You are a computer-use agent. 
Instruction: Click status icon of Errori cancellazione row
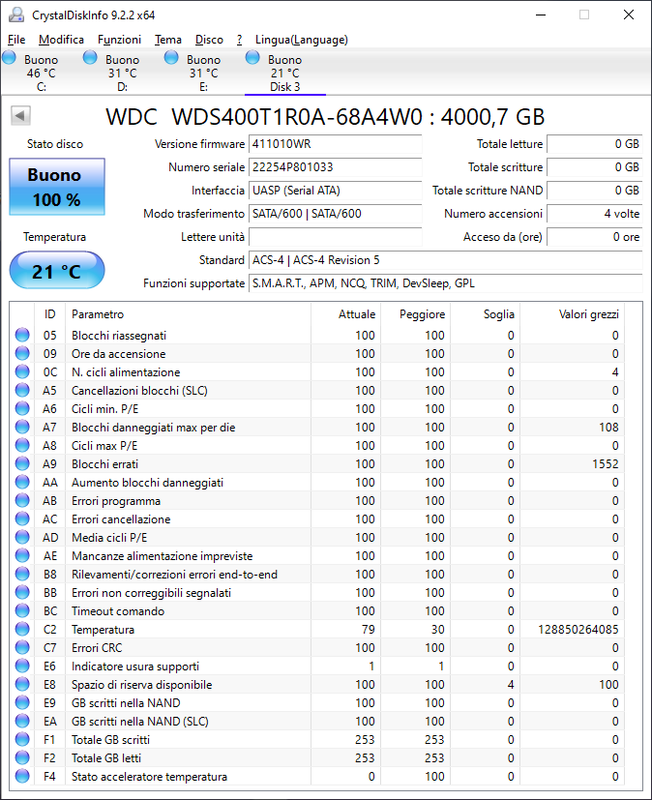click(22, 518)
